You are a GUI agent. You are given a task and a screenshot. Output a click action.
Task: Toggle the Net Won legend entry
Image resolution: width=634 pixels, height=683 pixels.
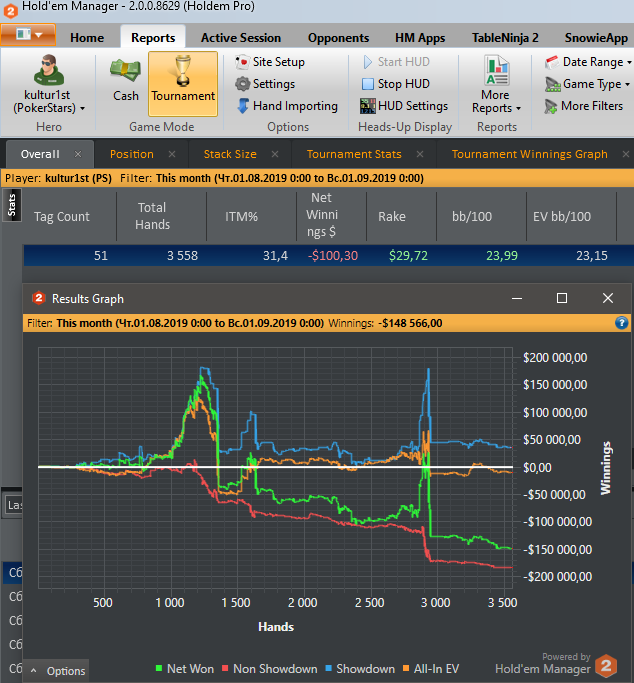[185, 669]
